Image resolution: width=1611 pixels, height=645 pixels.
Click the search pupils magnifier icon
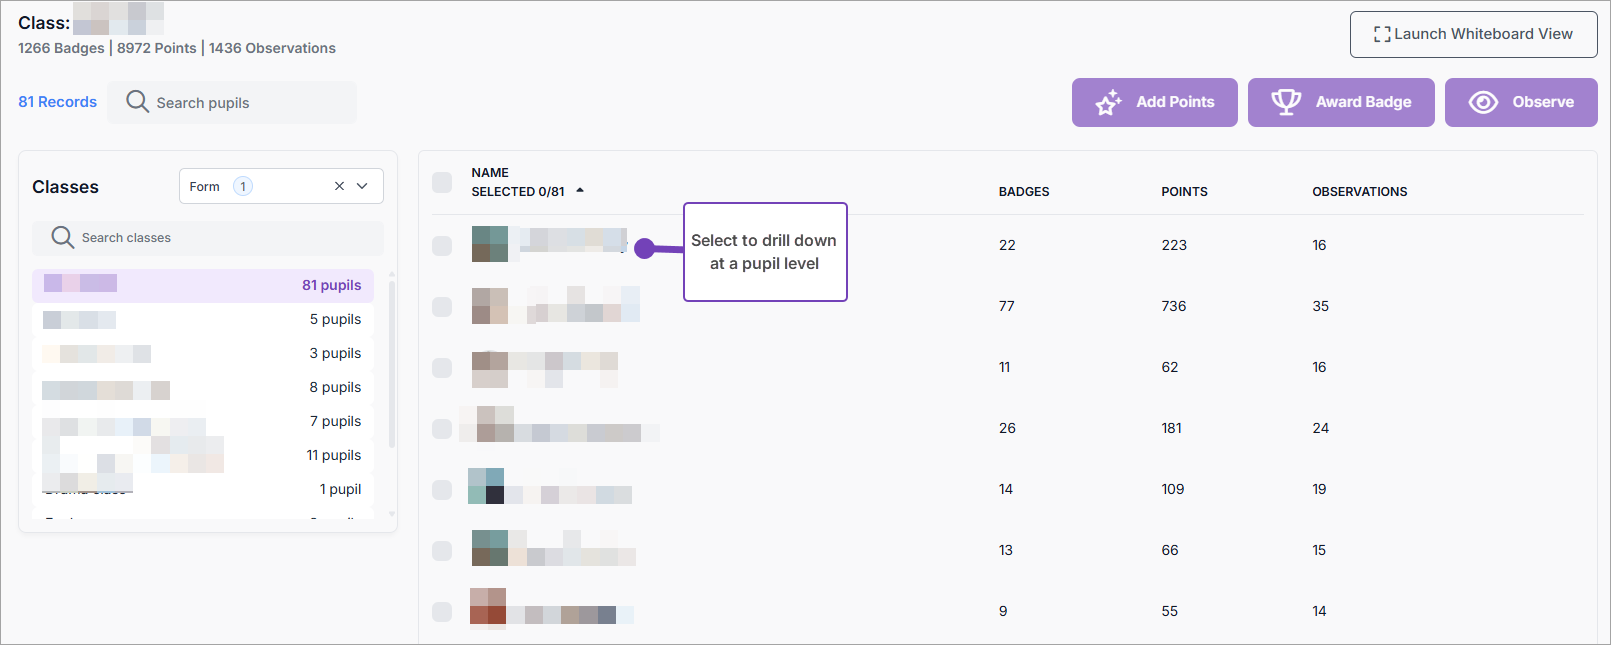[138, 102]
